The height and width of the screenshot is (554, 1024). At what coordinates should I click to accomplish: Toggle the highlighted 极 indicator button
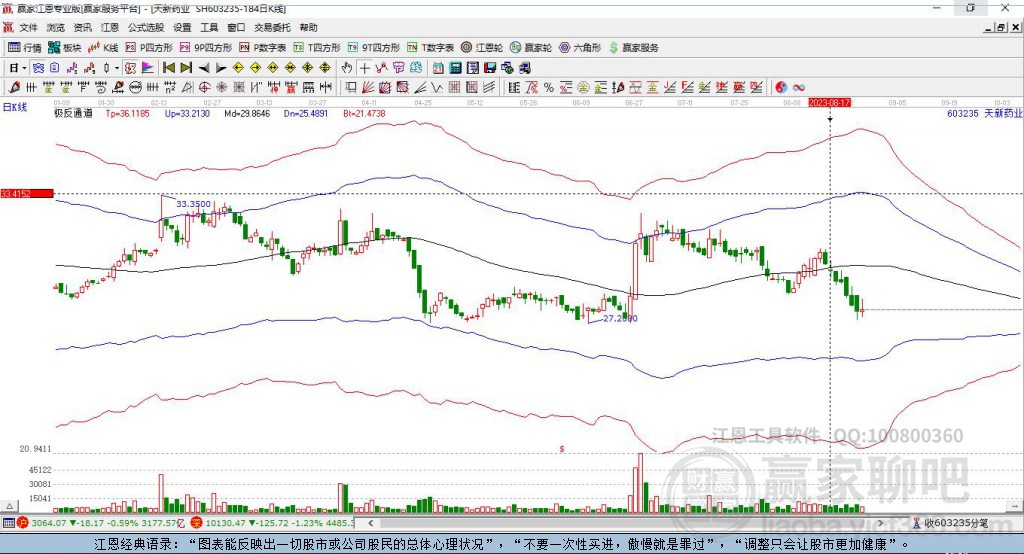(x=130, y=68)
